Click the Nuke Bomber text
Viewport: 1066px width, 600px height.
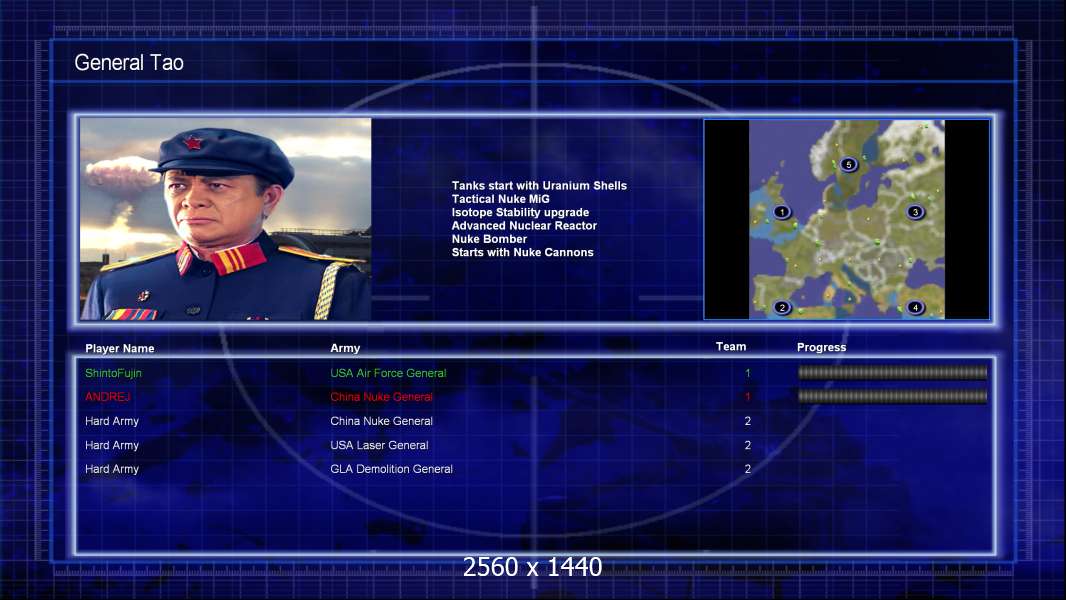coord(489,239)
